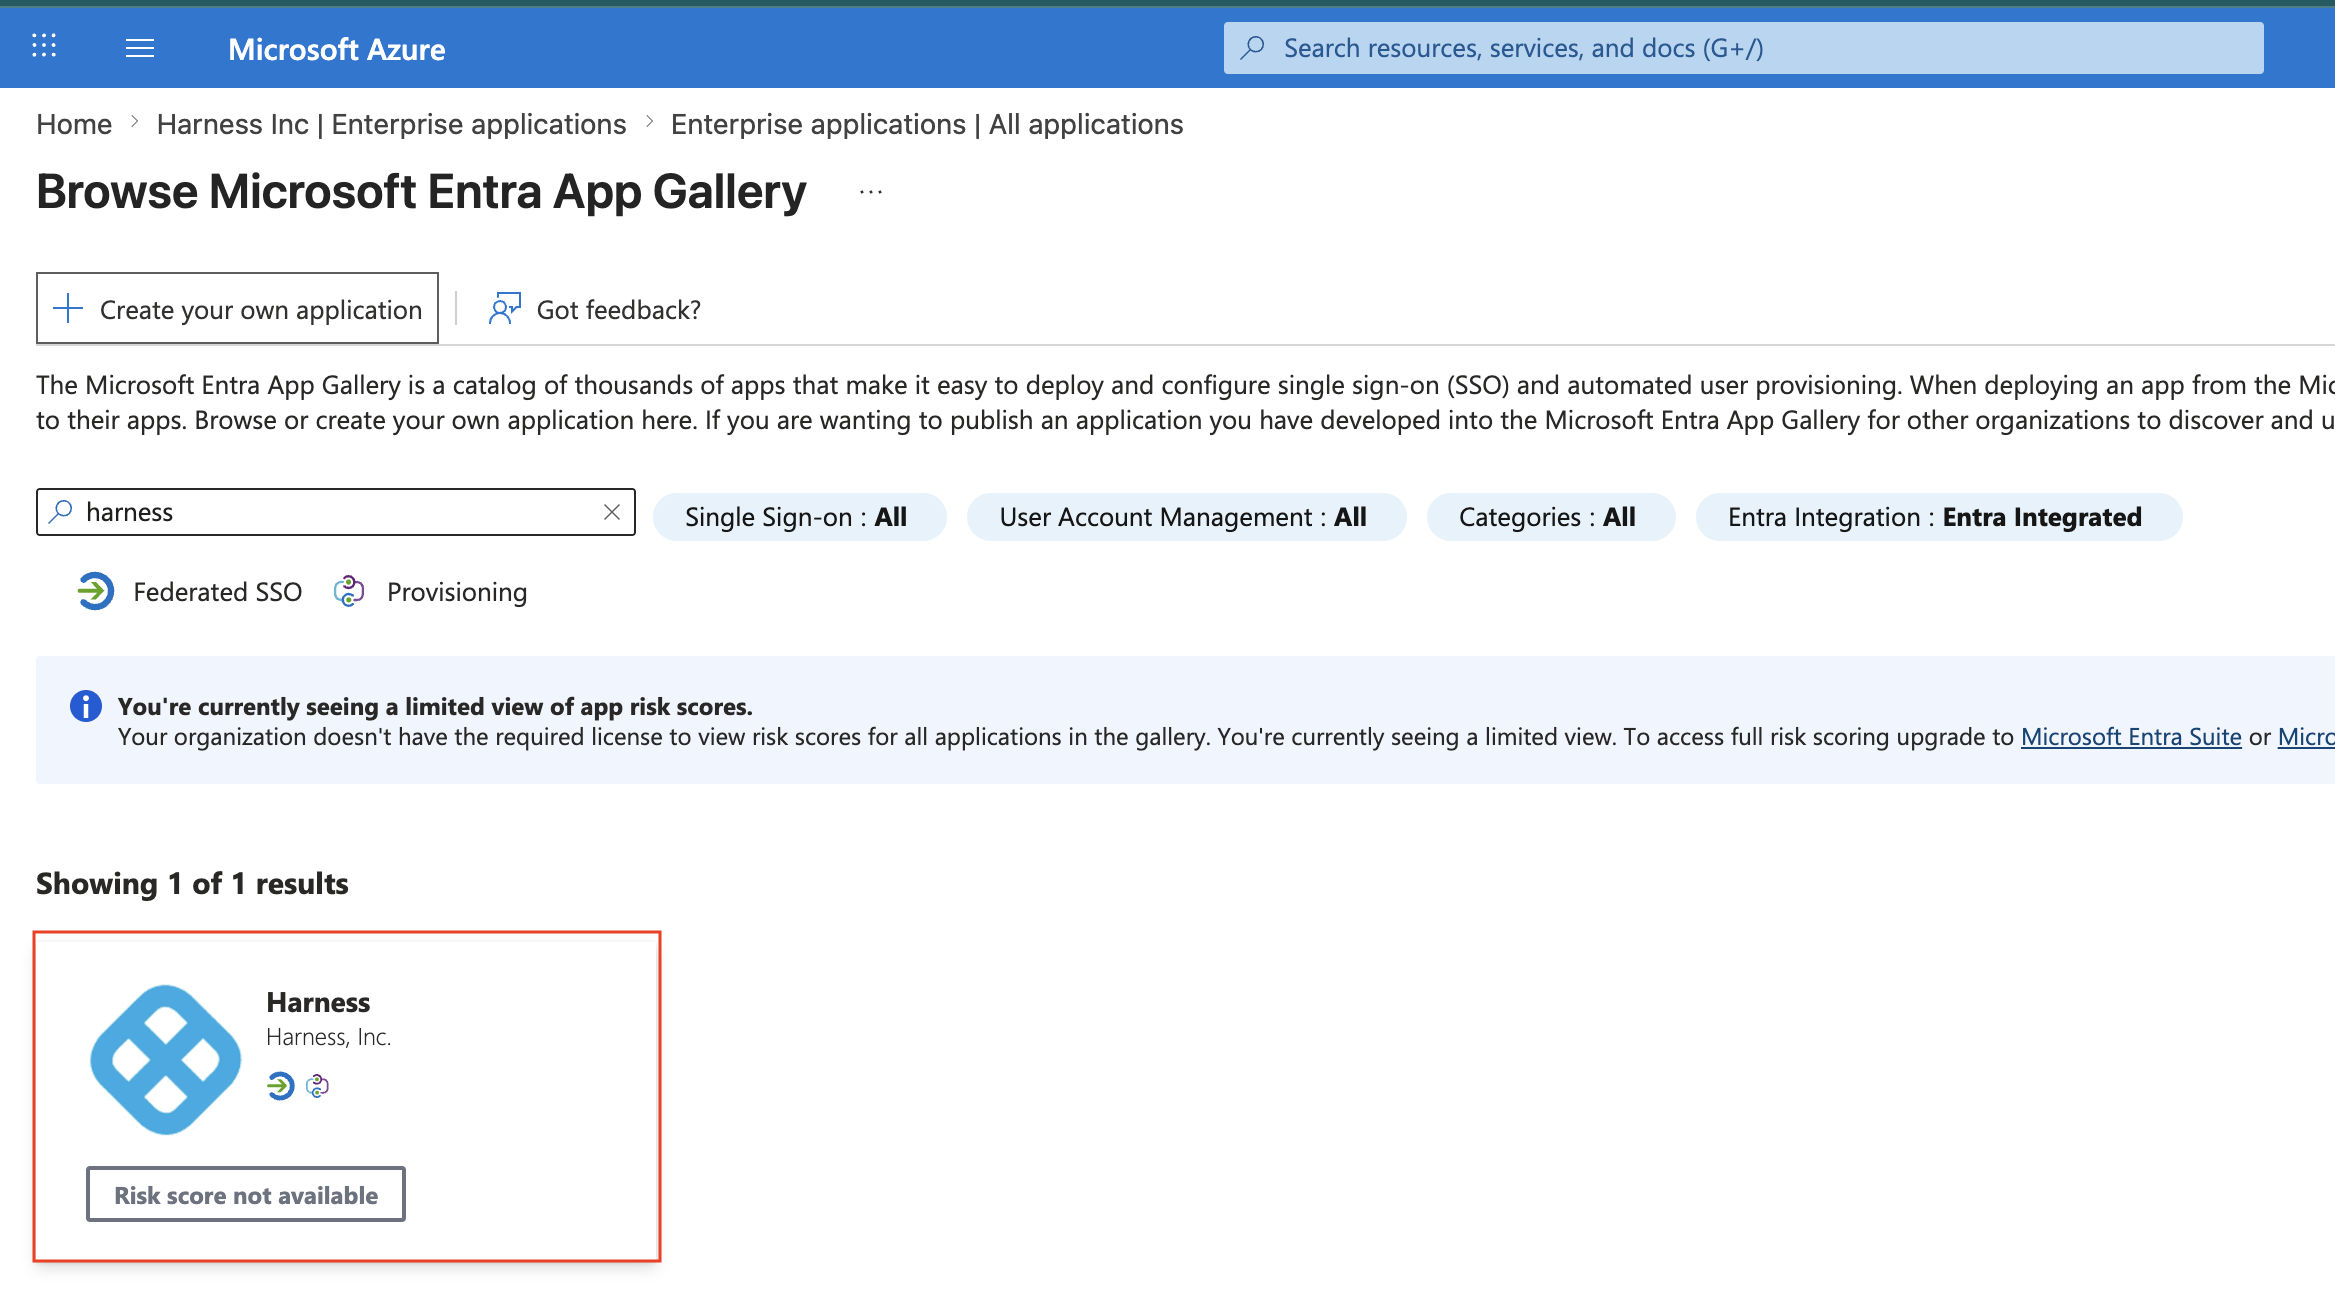Open Harness Inc Enterprise applications breadcrumb
Viewport: 2335px width, 1295px height.
pyautogui.click(x=391, y=124)
